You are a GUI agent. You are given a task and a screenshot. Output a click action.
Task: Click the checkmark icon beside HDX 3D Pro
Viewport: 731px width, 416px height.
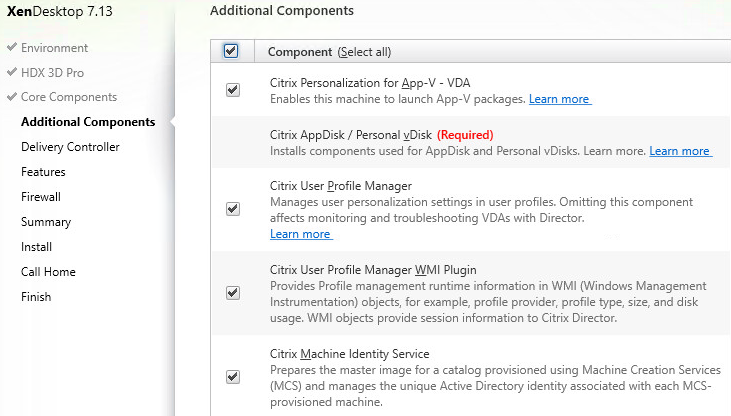coord(12,72)
